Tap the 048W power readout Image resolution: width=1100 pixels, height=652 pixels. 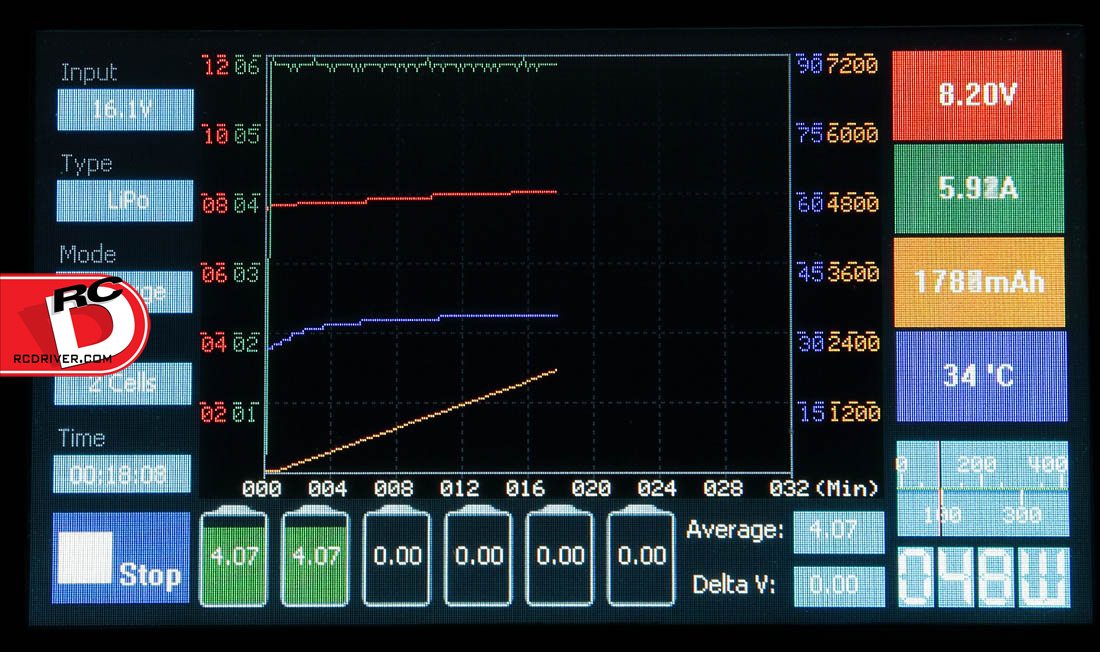tap(983, 577)
